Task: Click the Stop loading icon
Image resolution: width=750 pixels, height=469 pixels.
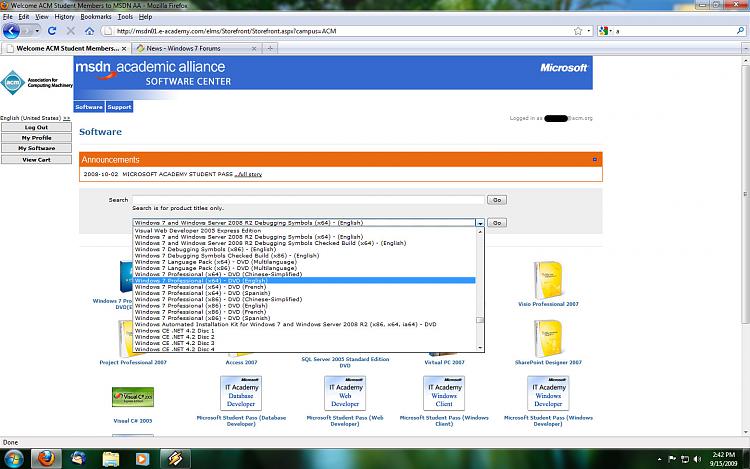Action: pyautogui.click(x=70, y=31)
